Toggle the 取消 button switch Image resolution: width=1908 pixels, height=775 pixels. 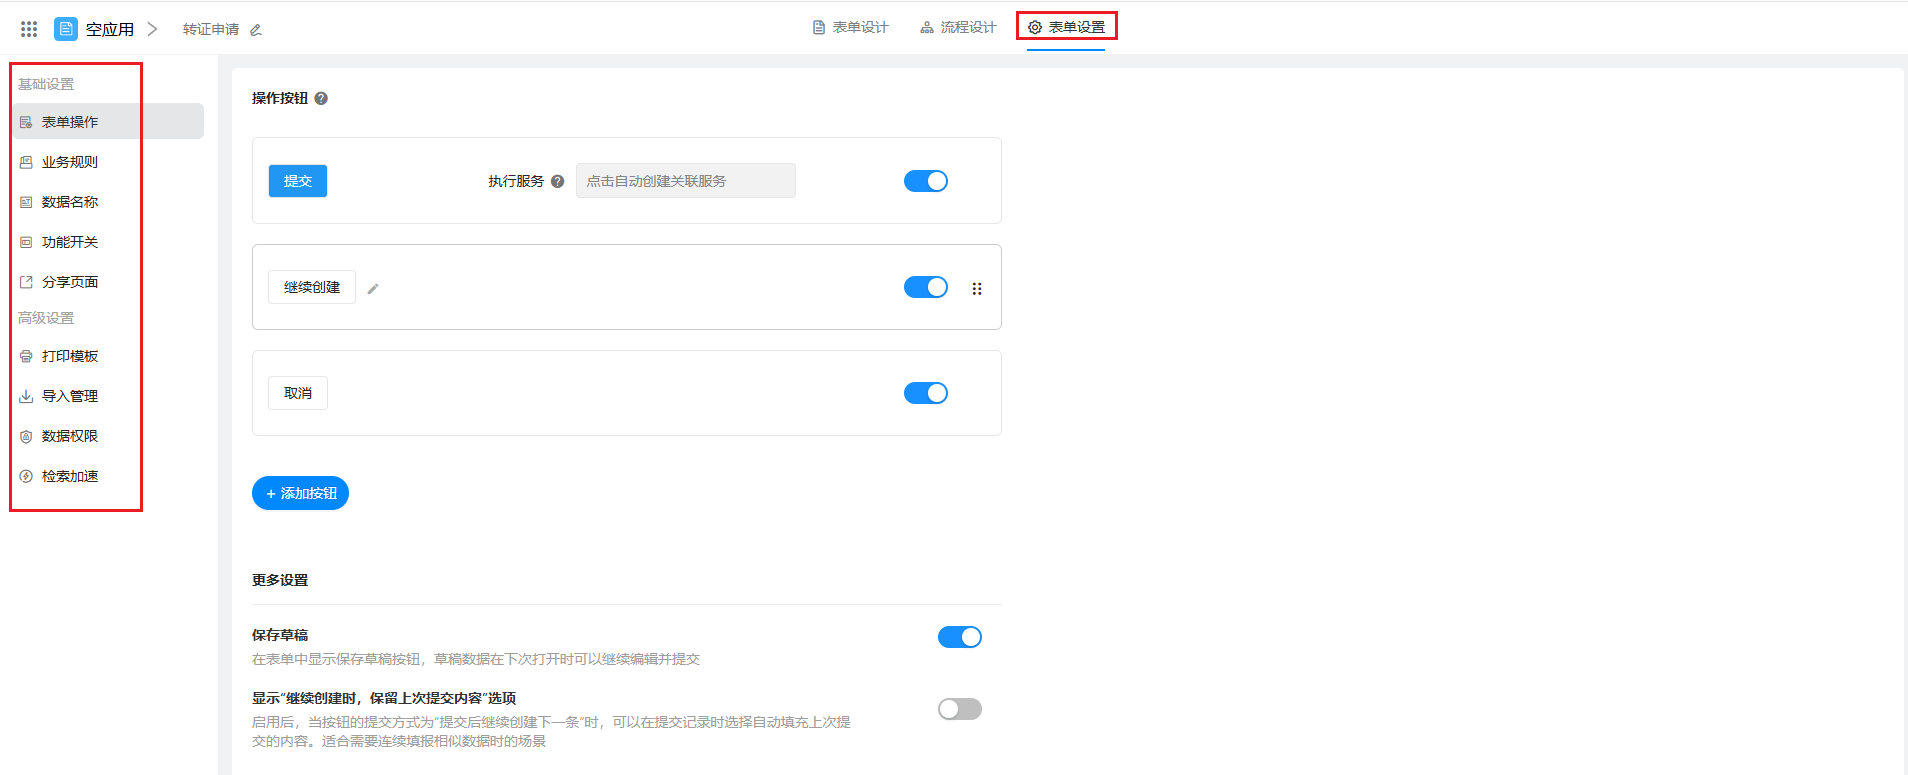(x=925, y=393)
